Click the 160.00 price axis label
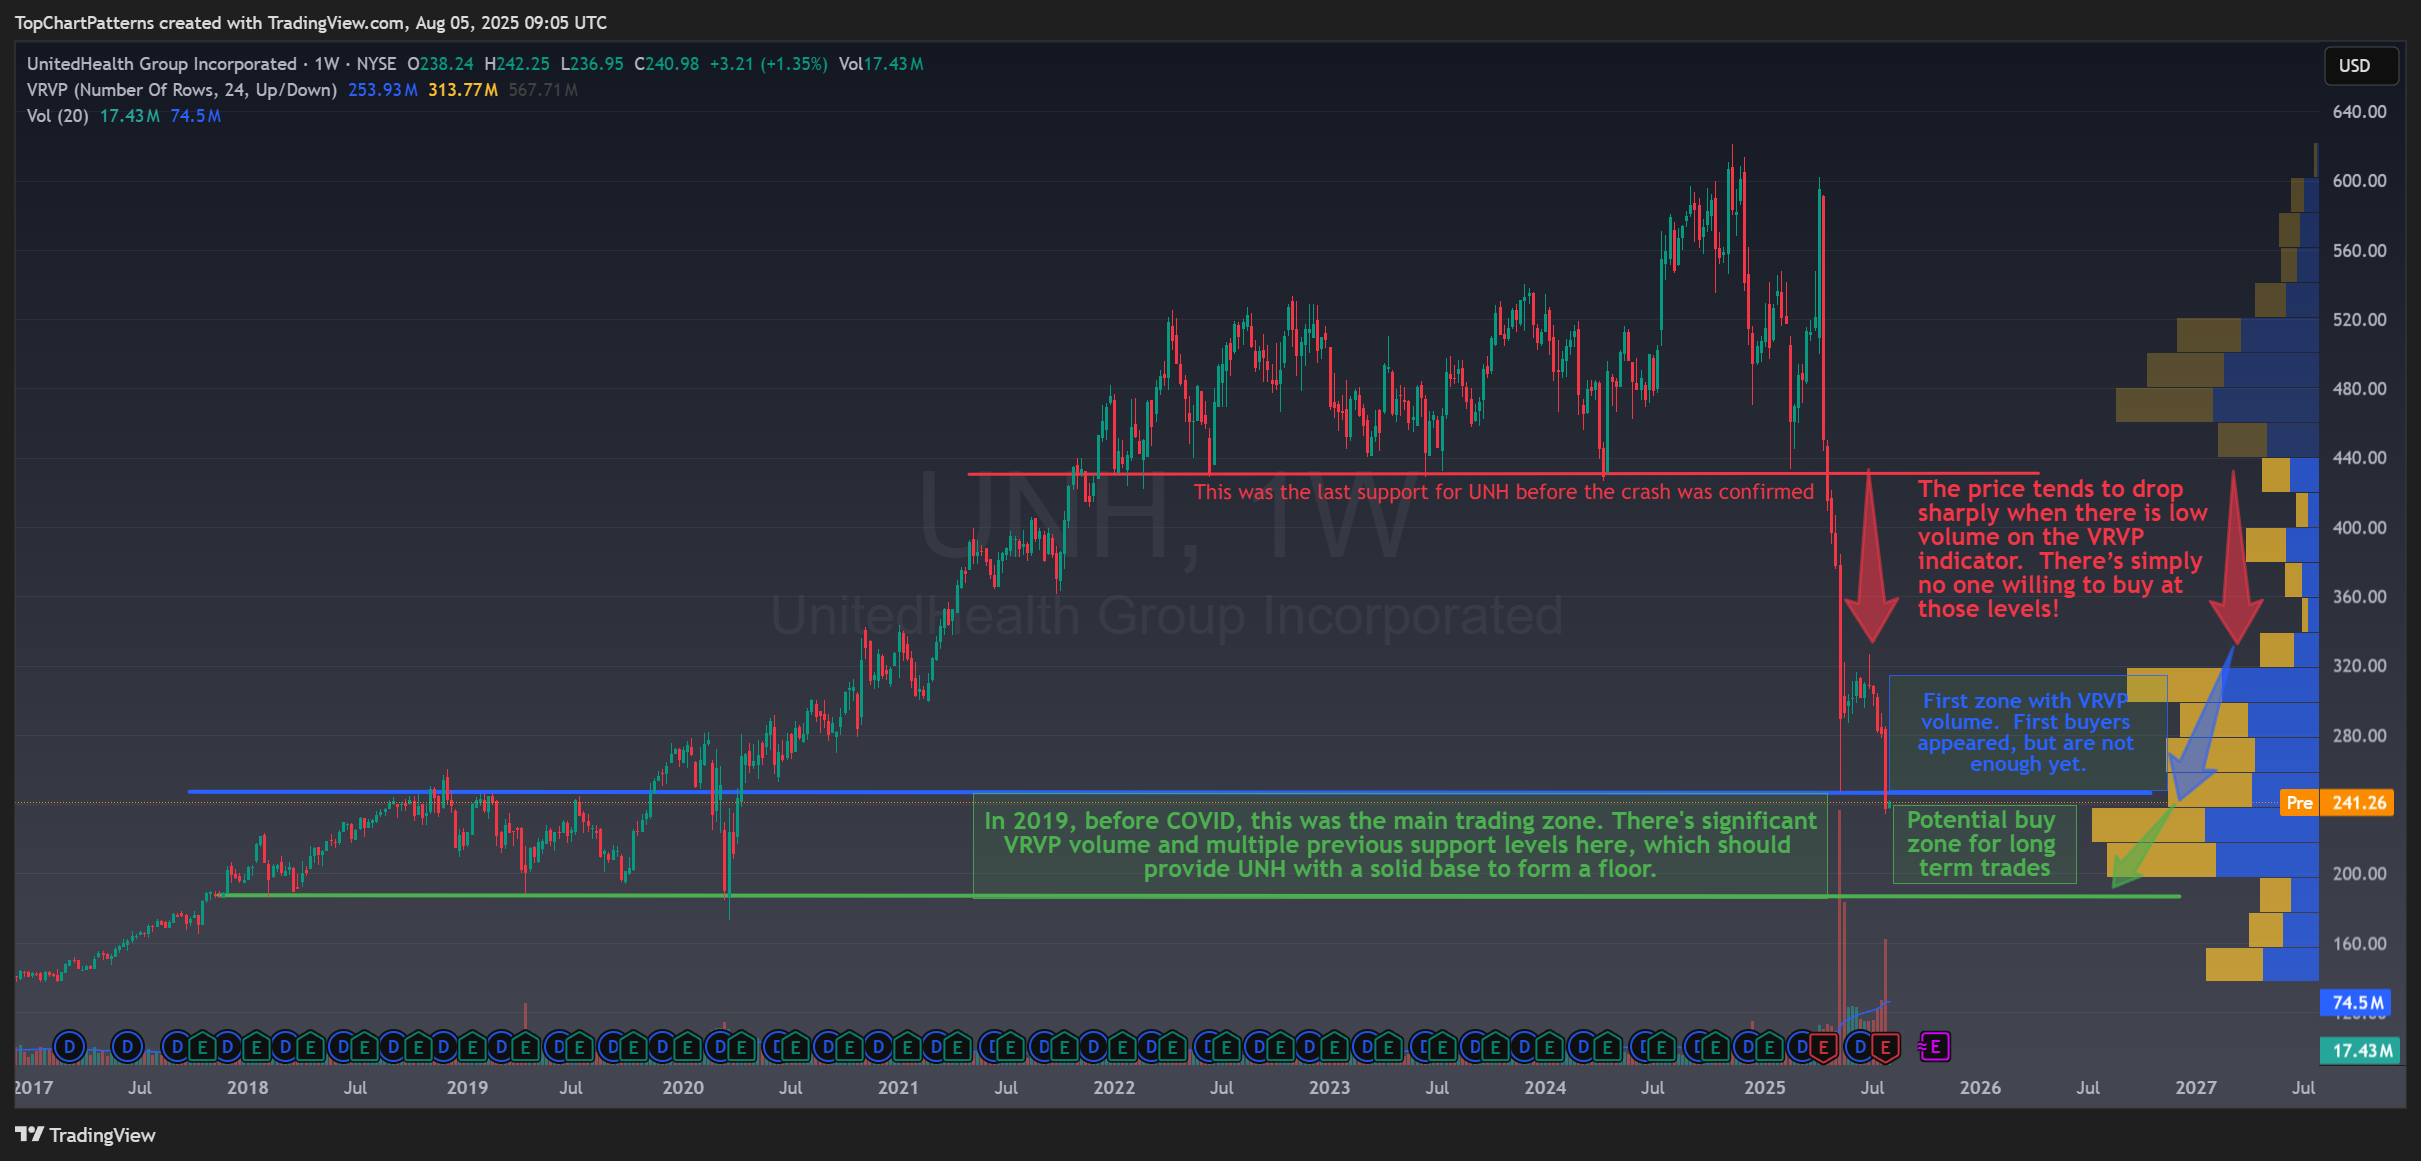The height and width of the screenshot is (1161, 2421). 2359,944
